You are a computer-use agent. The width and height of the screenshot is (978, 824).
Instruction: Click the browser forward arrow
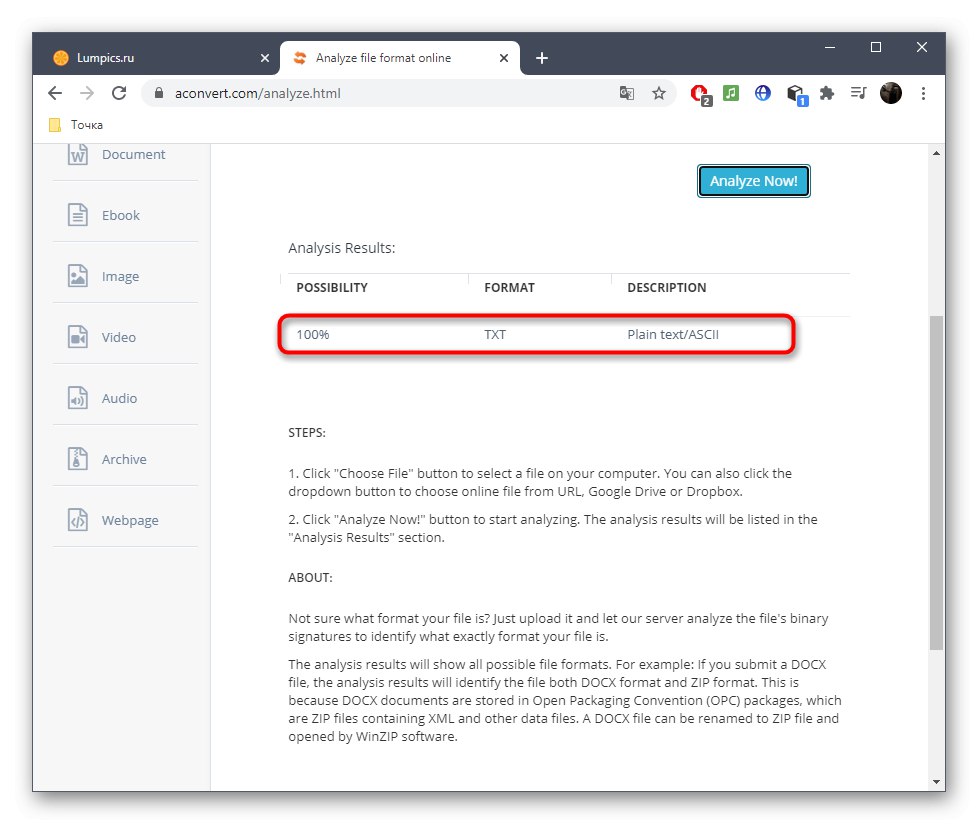pyautogui.click(x=87, y=94)
